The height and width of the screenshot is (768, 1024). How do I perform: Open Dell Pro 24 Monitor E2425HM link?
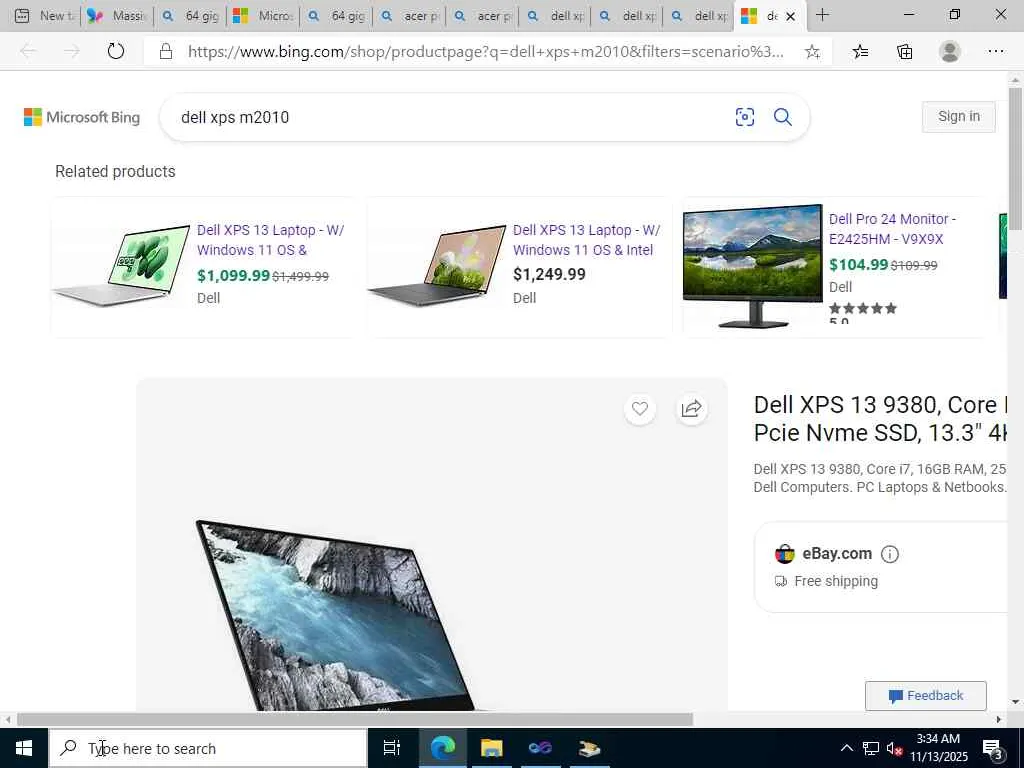pyautogui.click(x=892, y=229)
